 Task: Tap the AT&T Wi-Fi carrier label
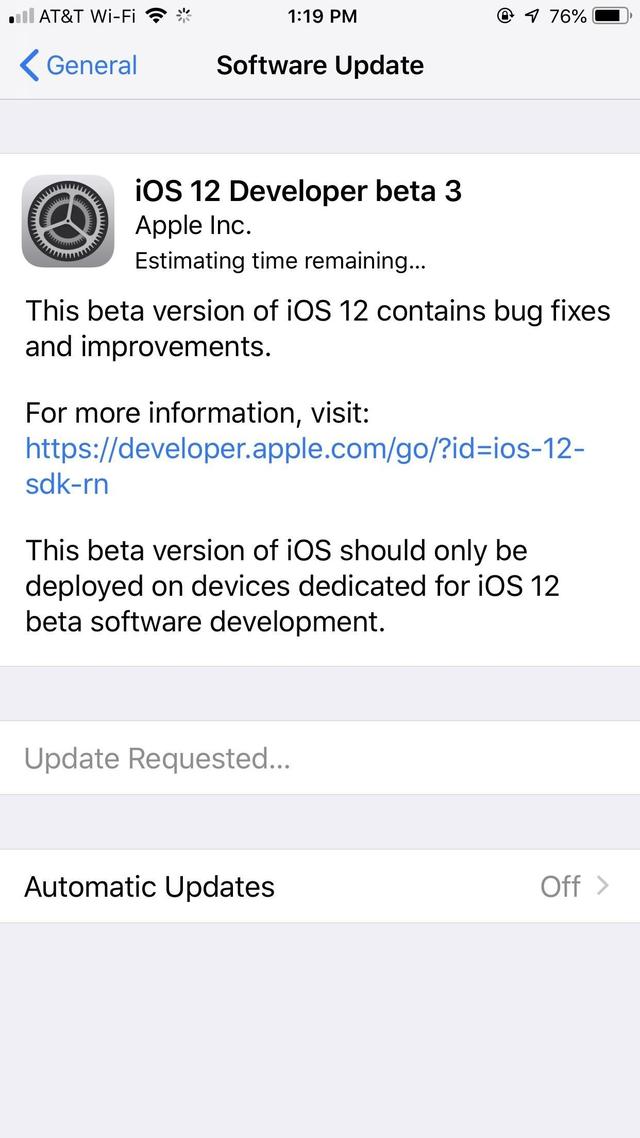[87, 16]
